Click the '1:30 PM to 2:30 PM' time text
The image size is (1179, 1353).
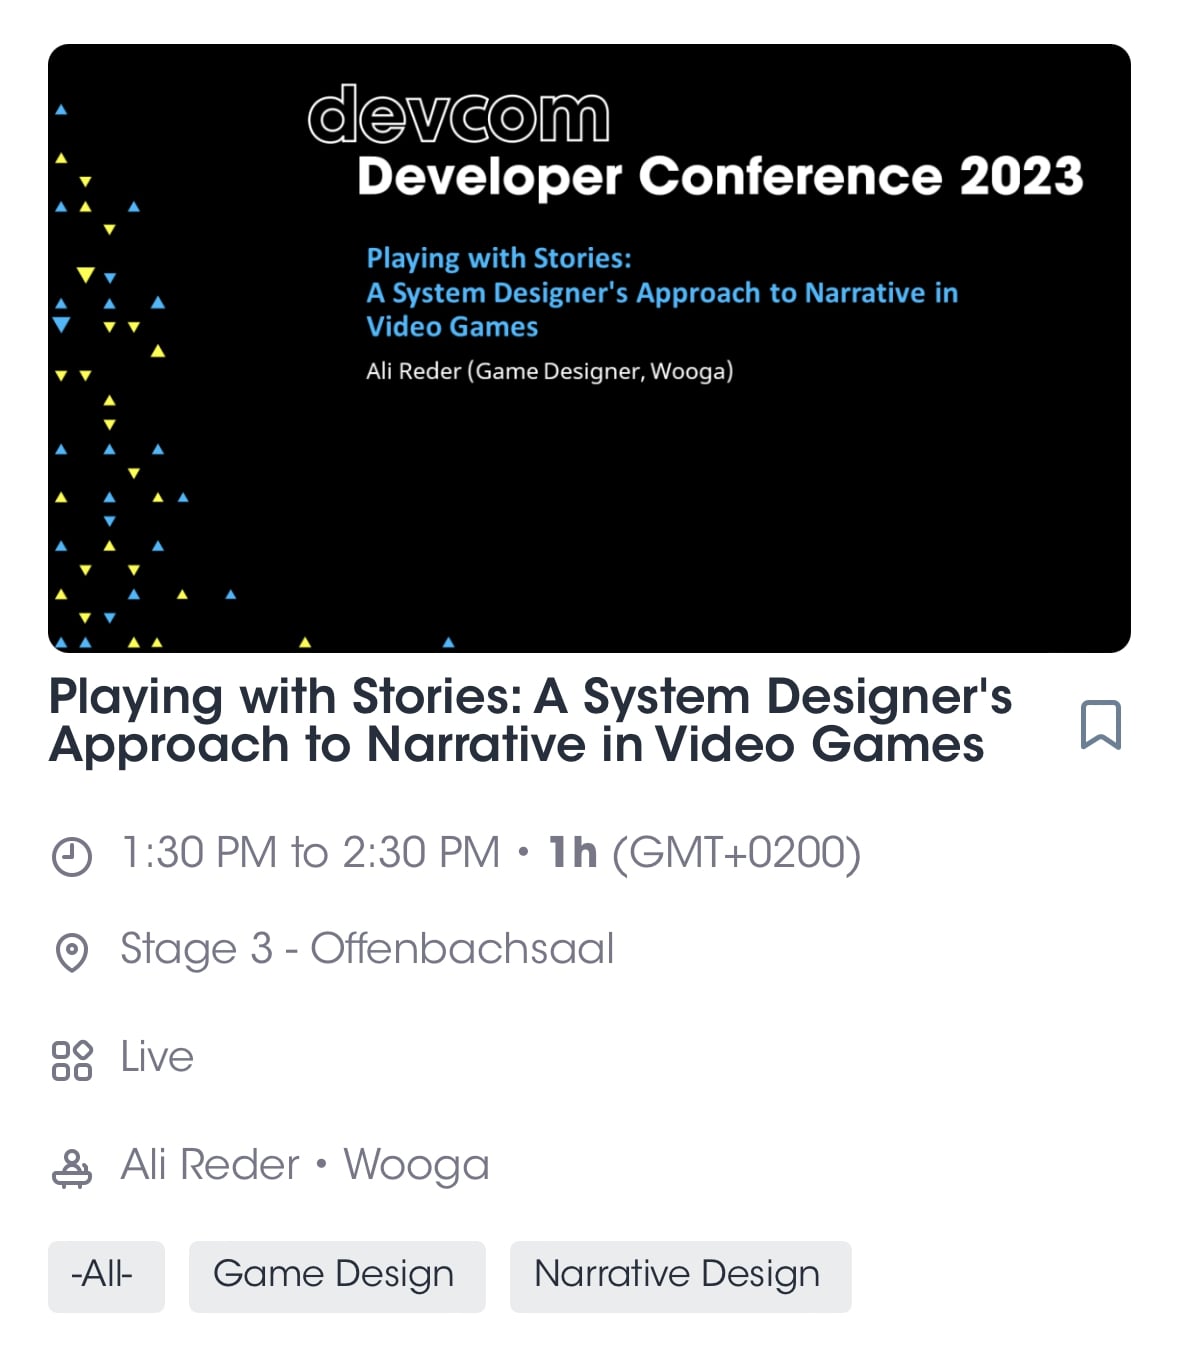tap(310, 853)
